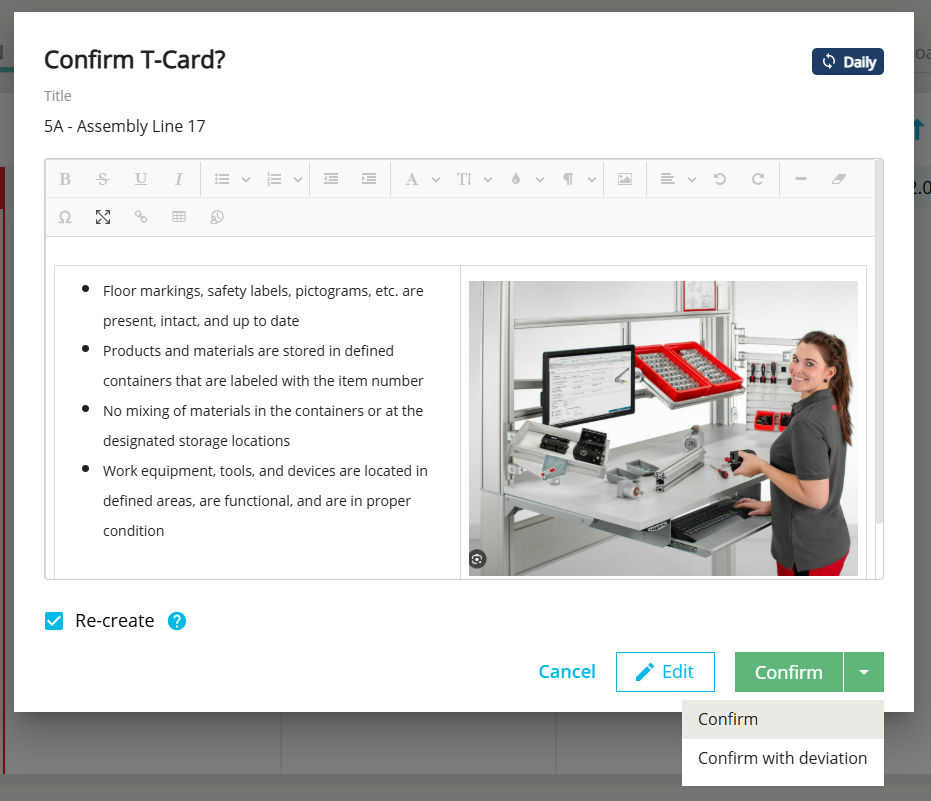Insert a special character (omega icon)

(65, 217)
